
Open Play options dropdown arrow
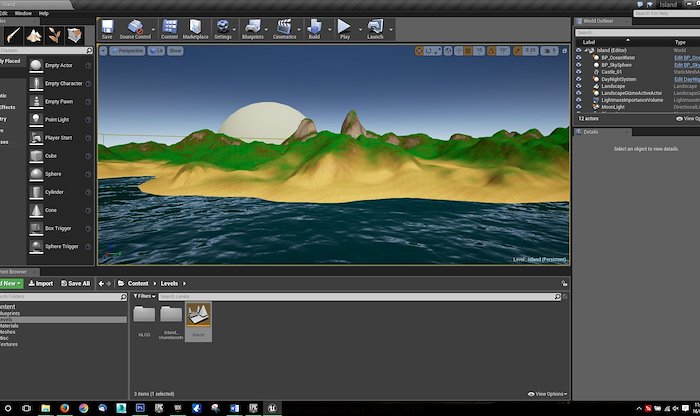click(360, 30)
